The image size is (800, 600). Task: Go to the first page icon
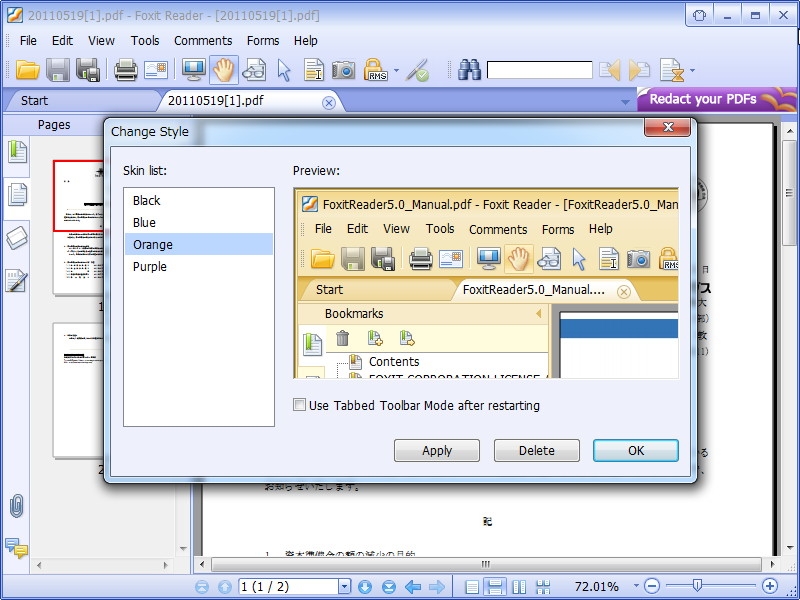point(202,587)
